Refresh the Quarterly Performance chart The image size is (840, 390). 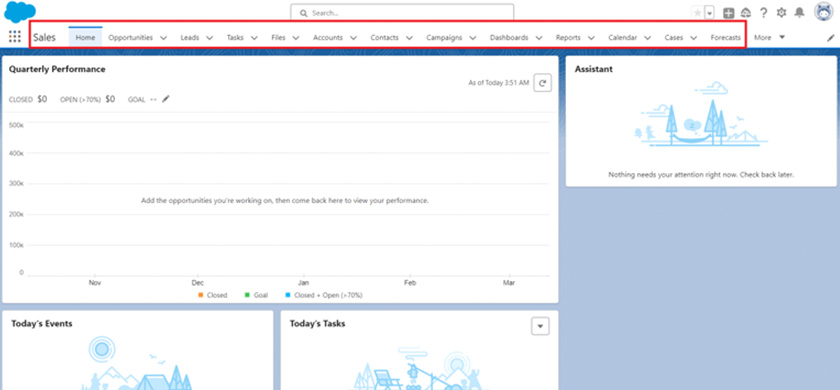click(x=543, y=83)
